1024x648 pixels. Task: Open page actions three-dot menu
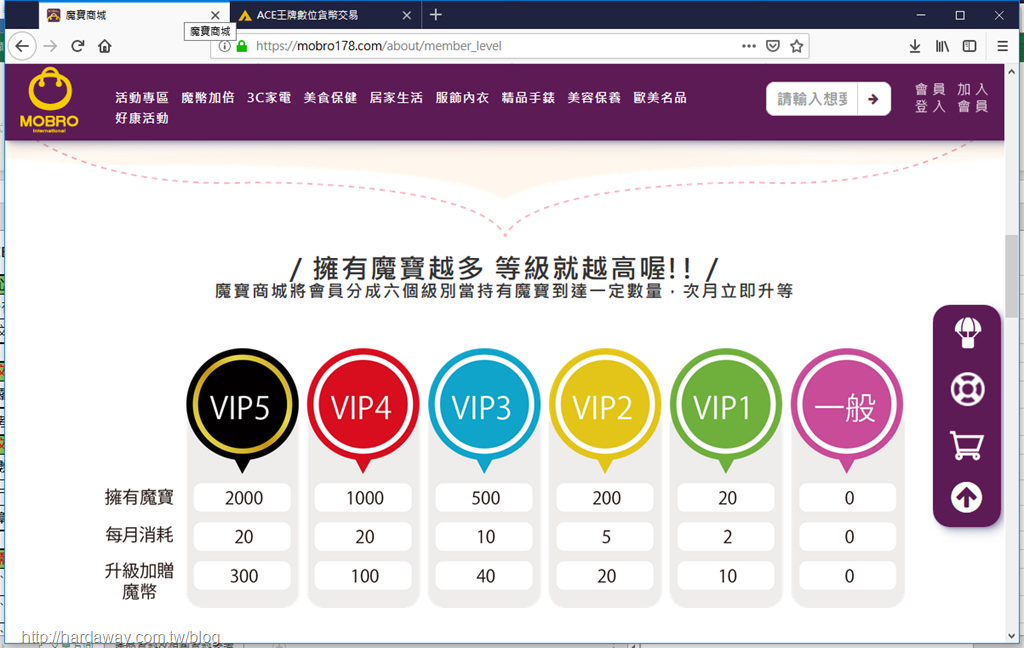[x=749, y=46]
